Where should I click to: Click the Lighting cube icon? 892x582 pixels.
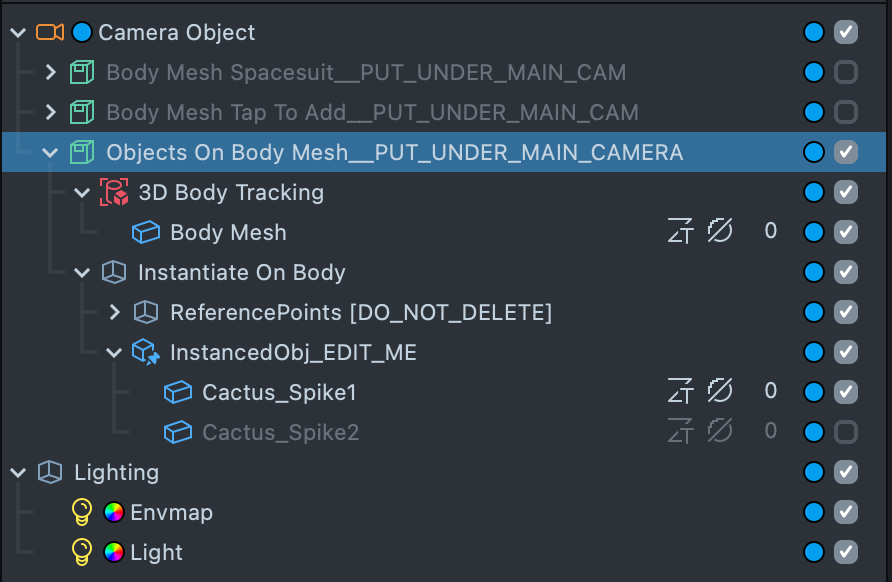50,472
